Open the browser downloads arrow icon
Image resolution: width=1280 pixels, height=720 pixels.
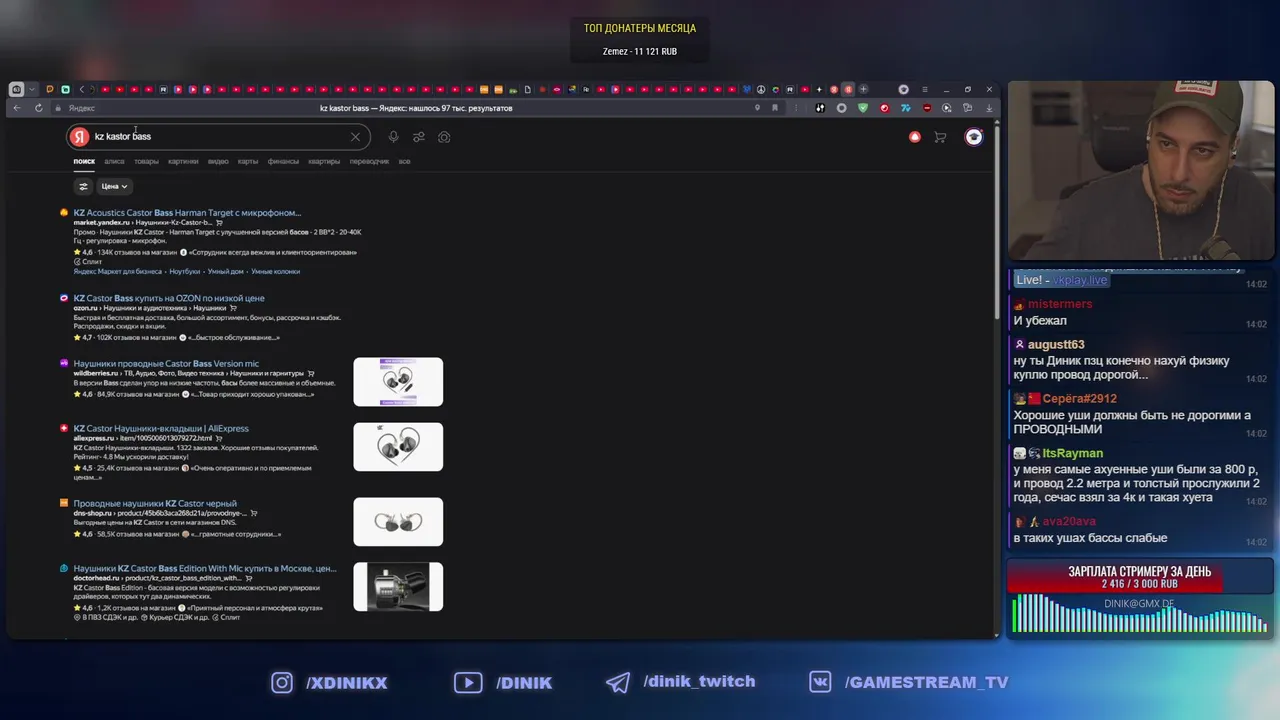click(989, 108)
